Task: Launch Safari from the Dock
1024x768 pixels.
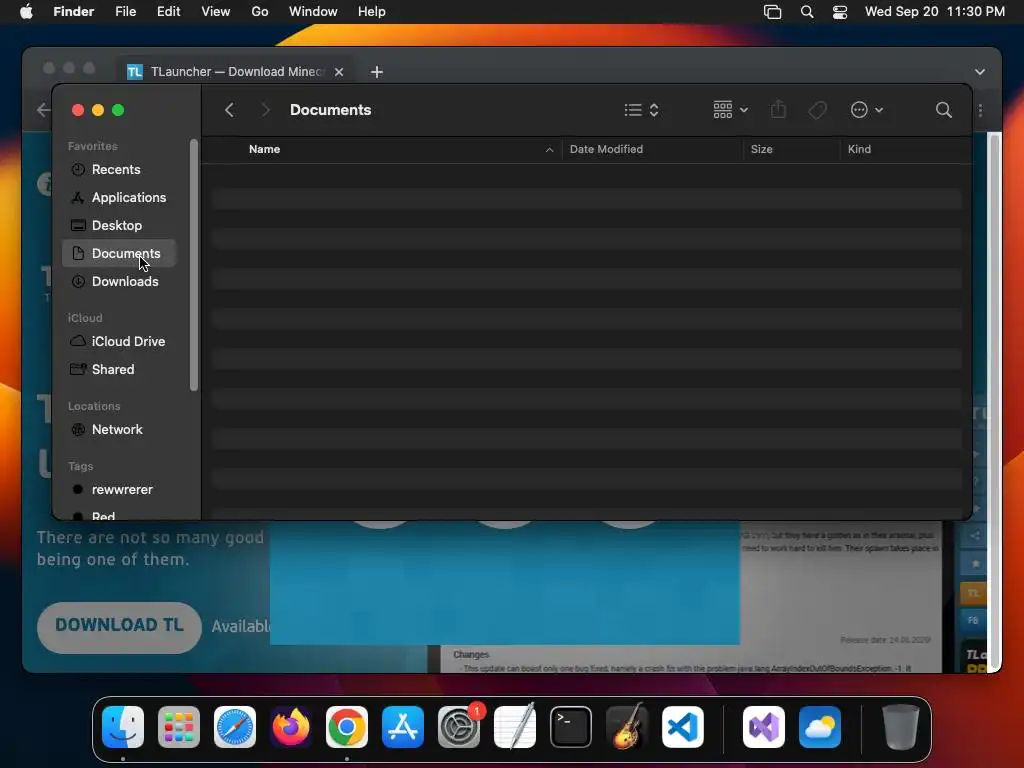Action: pos(235,727)
